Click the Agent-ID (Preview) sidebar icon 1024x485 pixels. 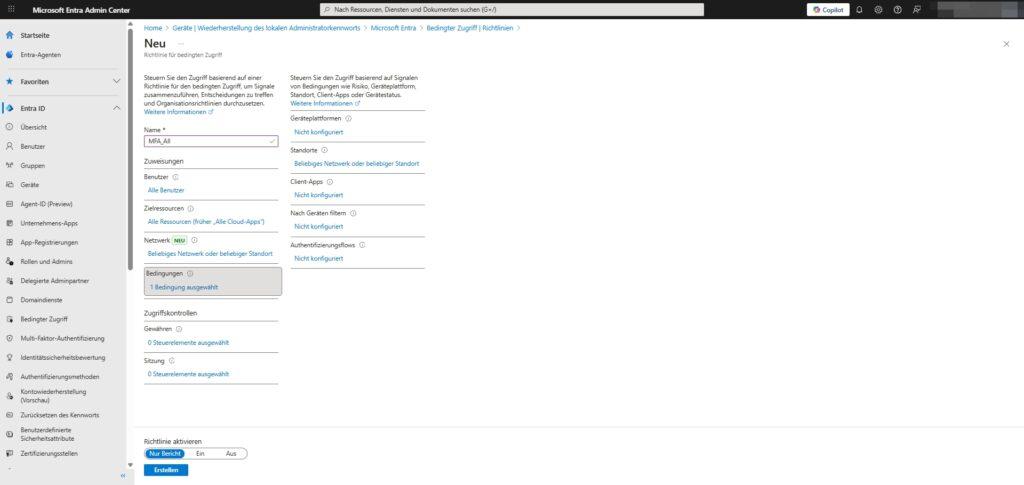pos(10,204)
